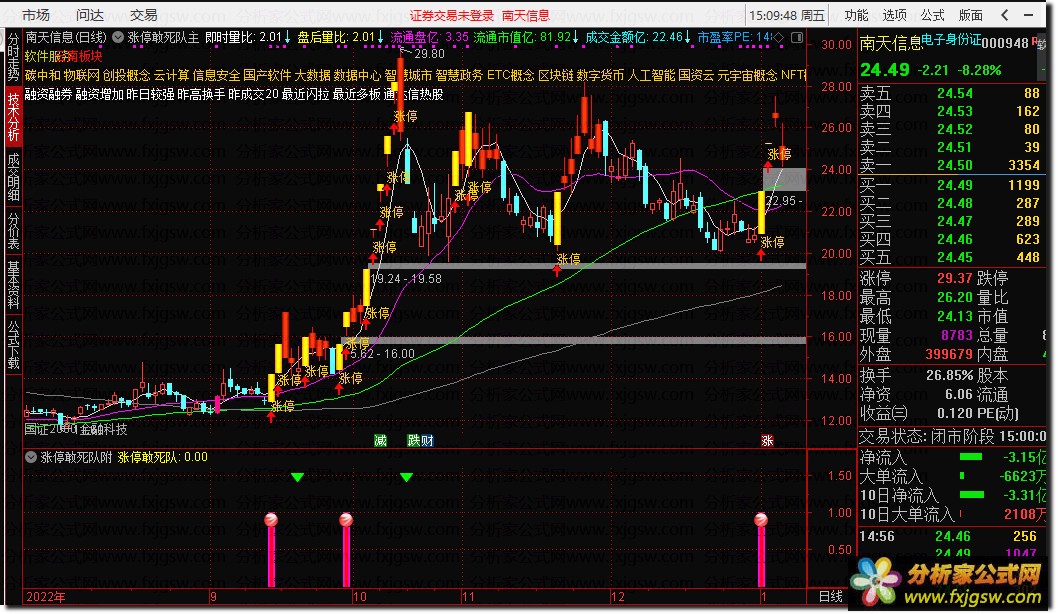Image resolution: width=1058 pixels, height=614 pixels.
Task: Open the 功能 menu
Action: pyautogui.click(x=856, y=15)
